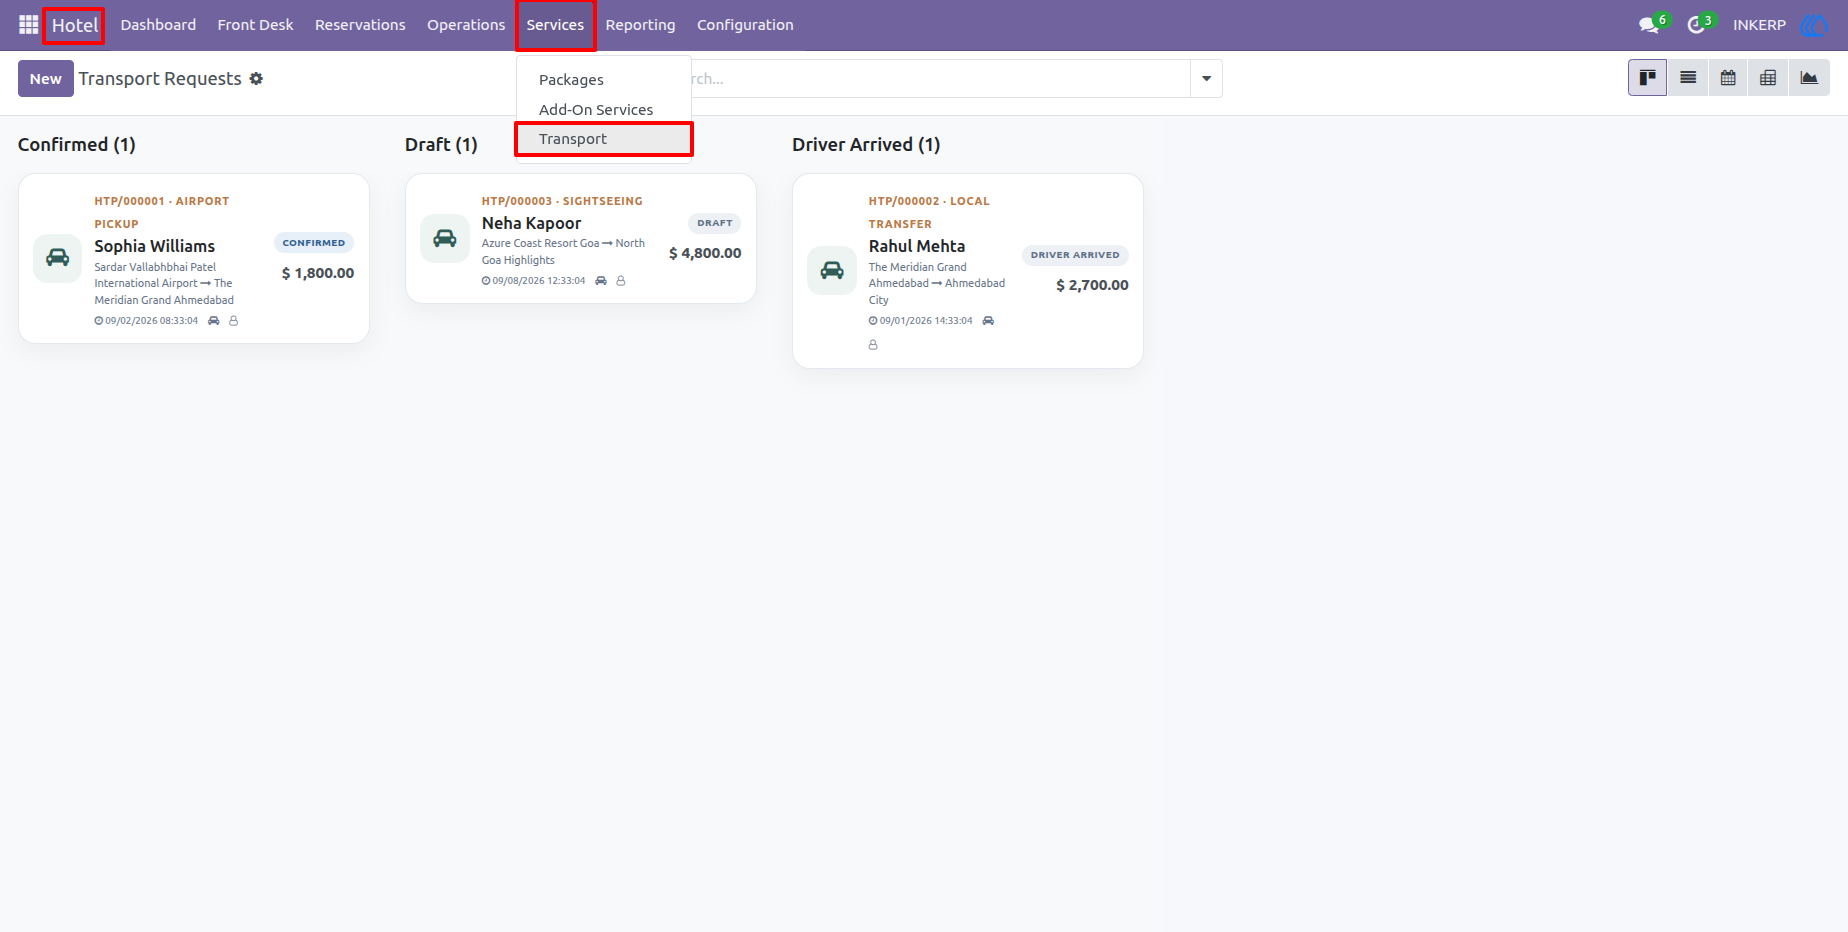The width and height of the screenshot is (1848, 932).
Task: Open the activities clock icon
Action: click(x=1696, y=25)
